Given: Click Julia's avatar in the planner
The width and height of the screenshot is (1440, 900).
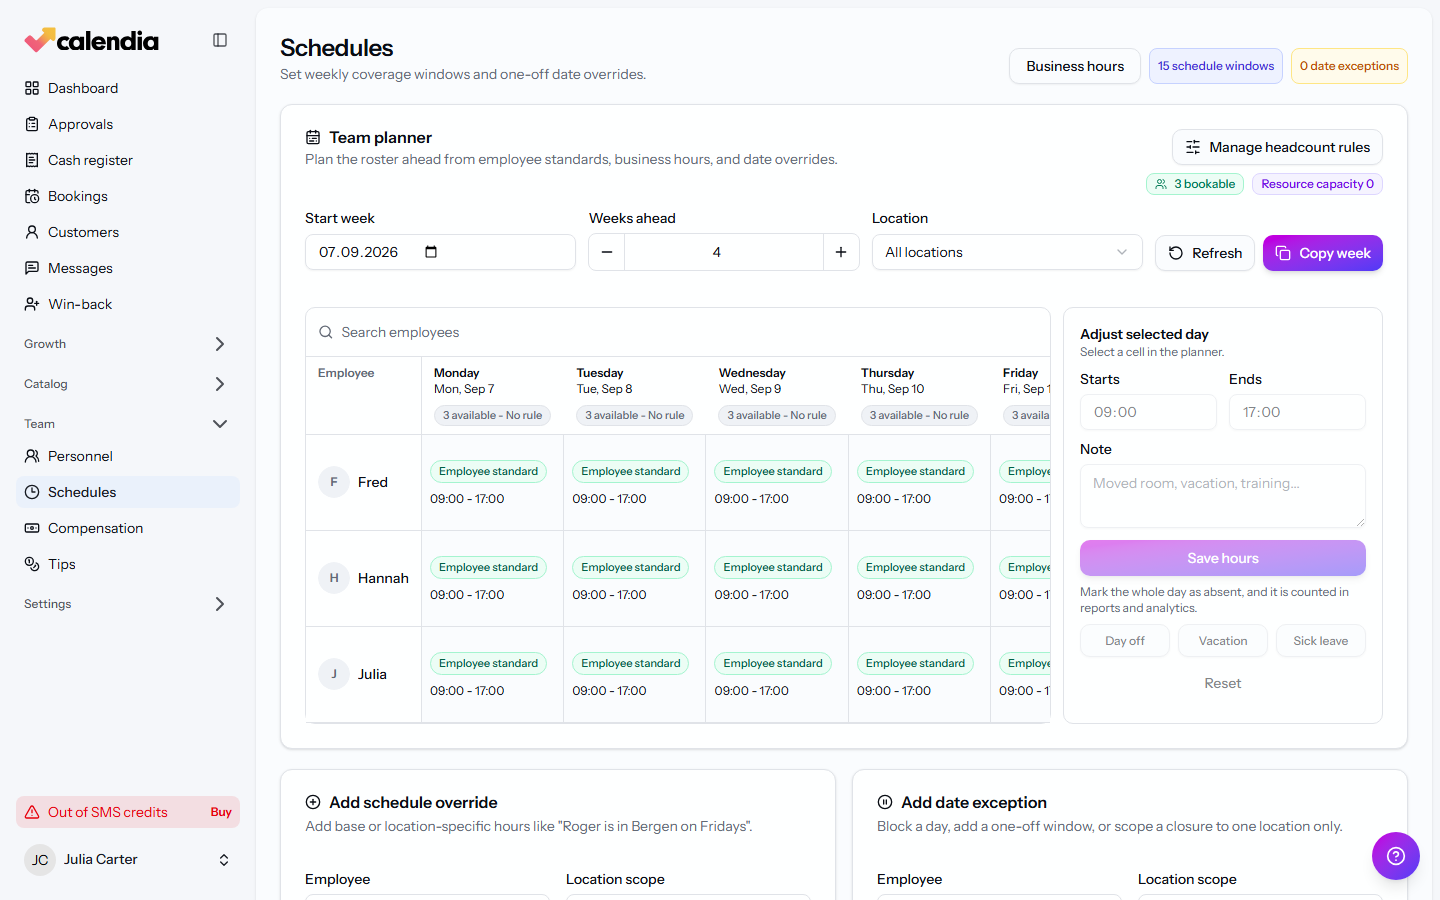Looking at the screenshot, I should coord(334,674).
